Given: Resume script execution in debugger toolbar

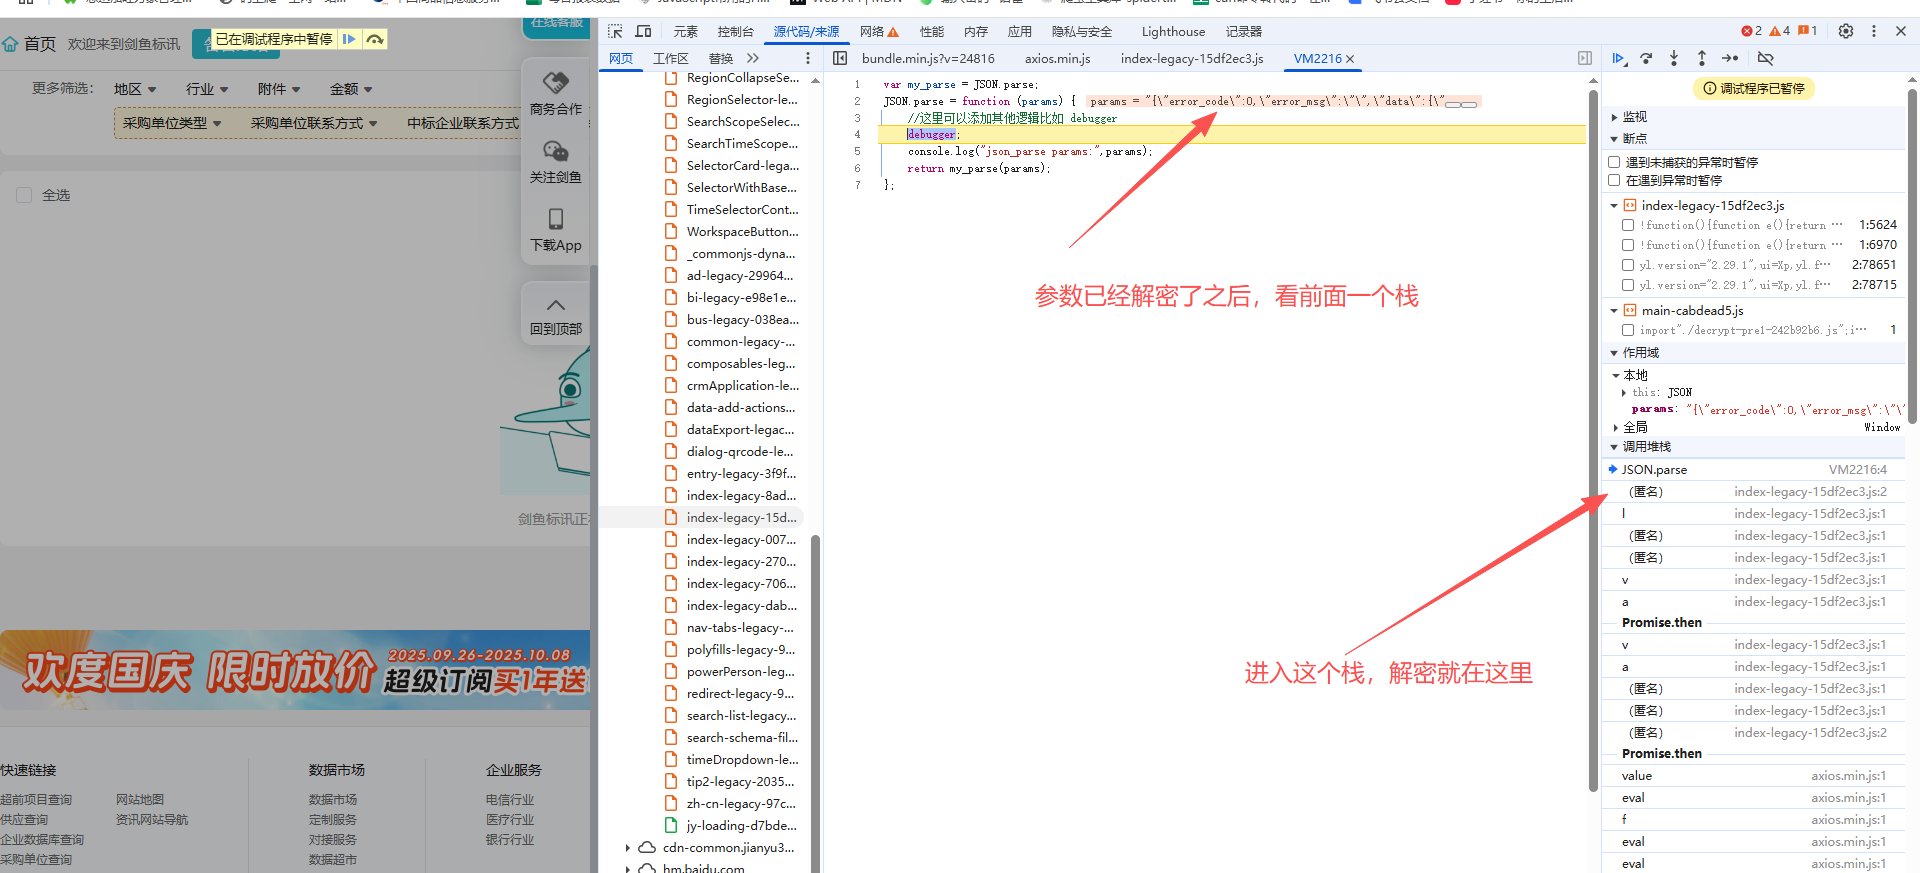Looking at the screenshot, I should point(1619,58).
